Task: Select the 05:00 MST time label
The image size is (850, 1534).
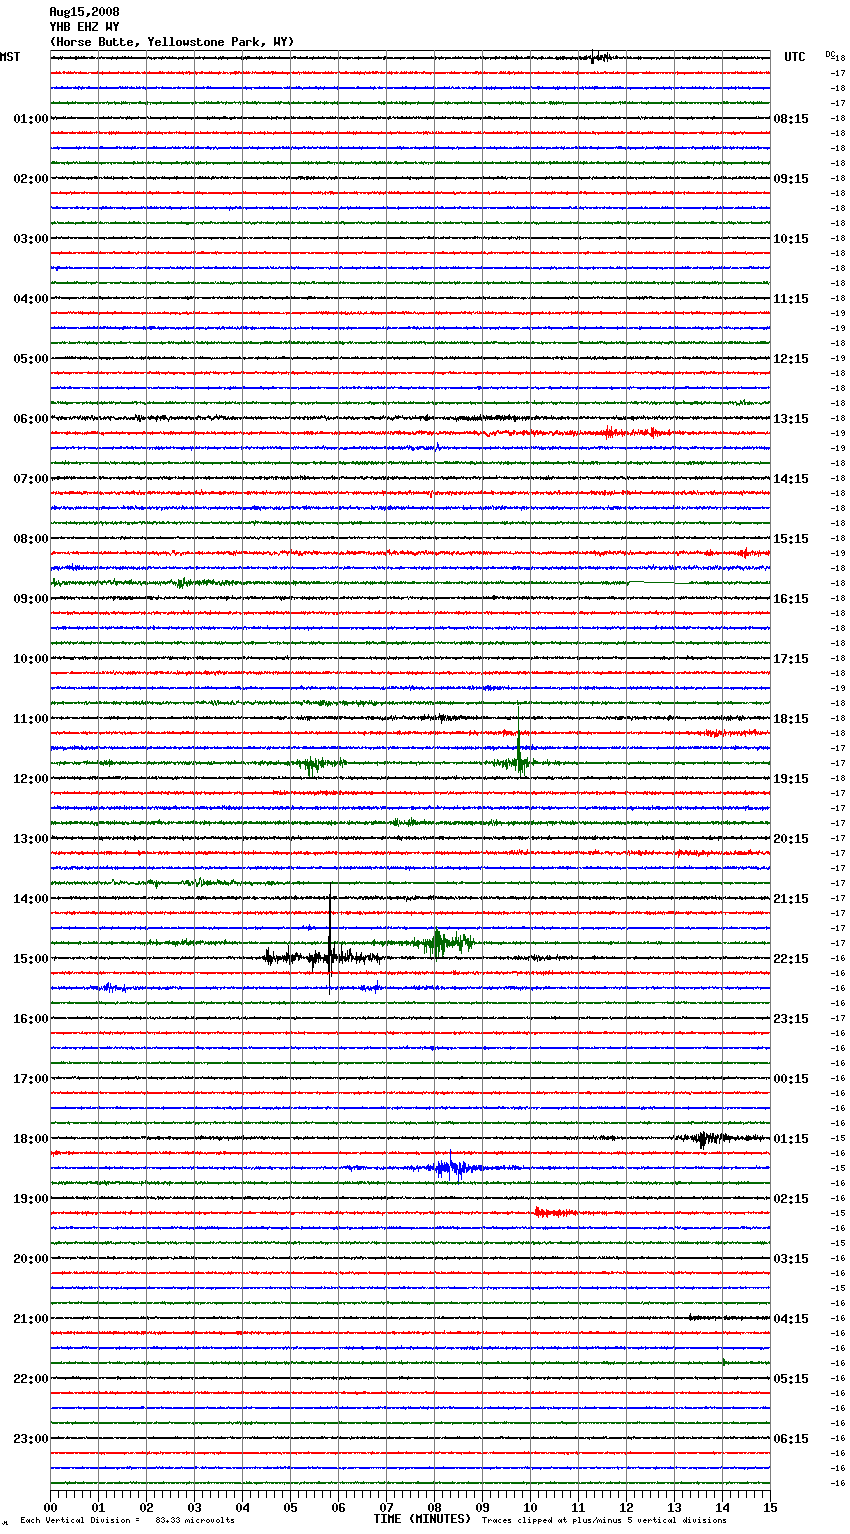Action: click(x=31, y=359)
